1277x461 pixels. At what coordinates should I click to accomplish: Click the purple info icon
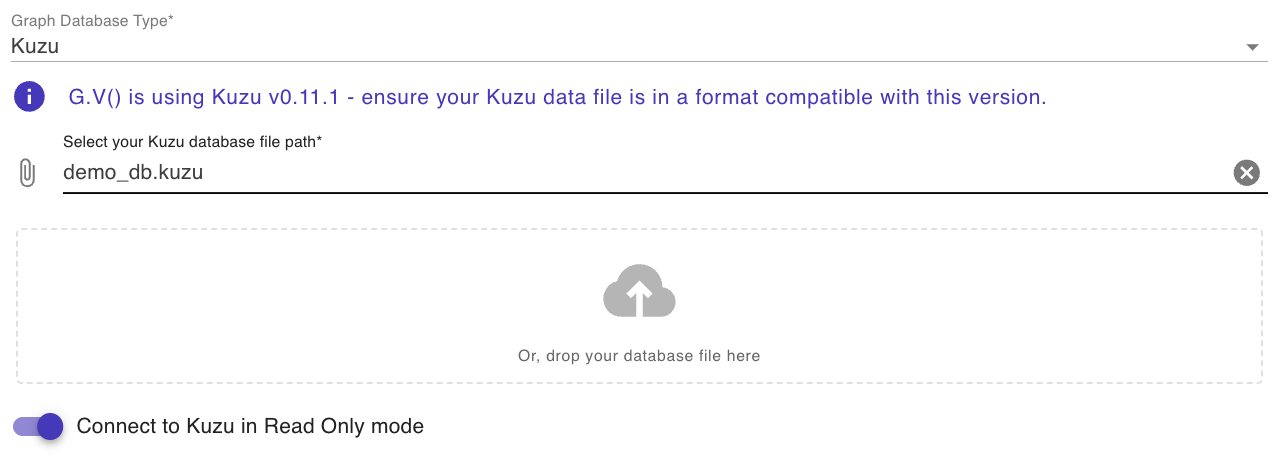point(30,97)
